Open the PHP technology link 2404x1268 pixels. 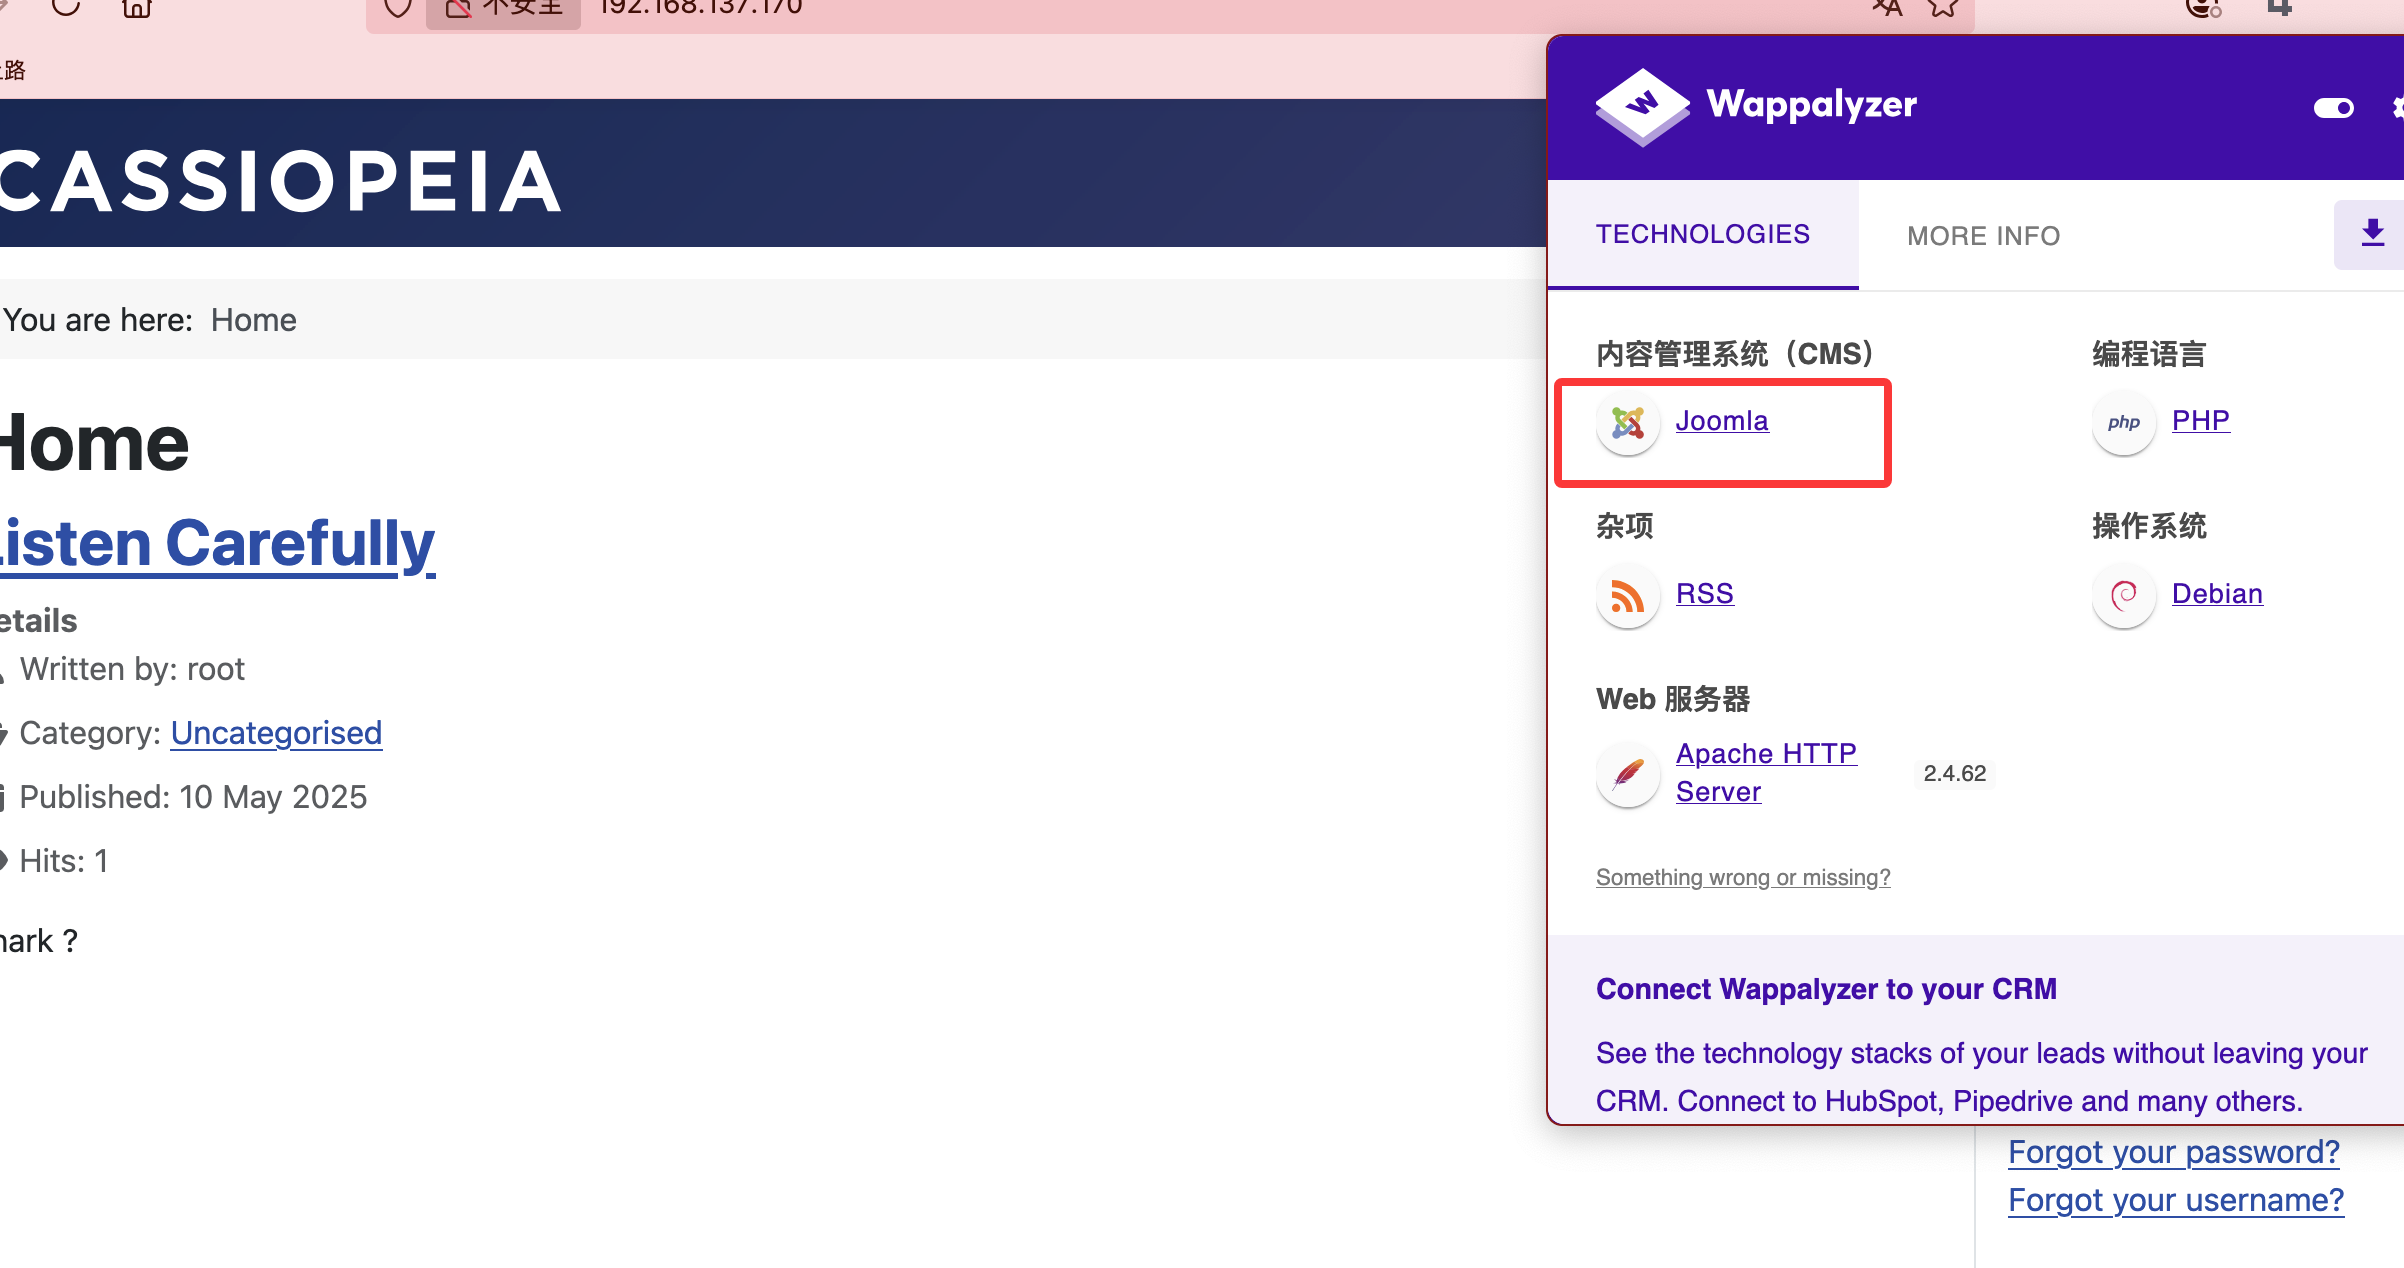[2200, 420]
